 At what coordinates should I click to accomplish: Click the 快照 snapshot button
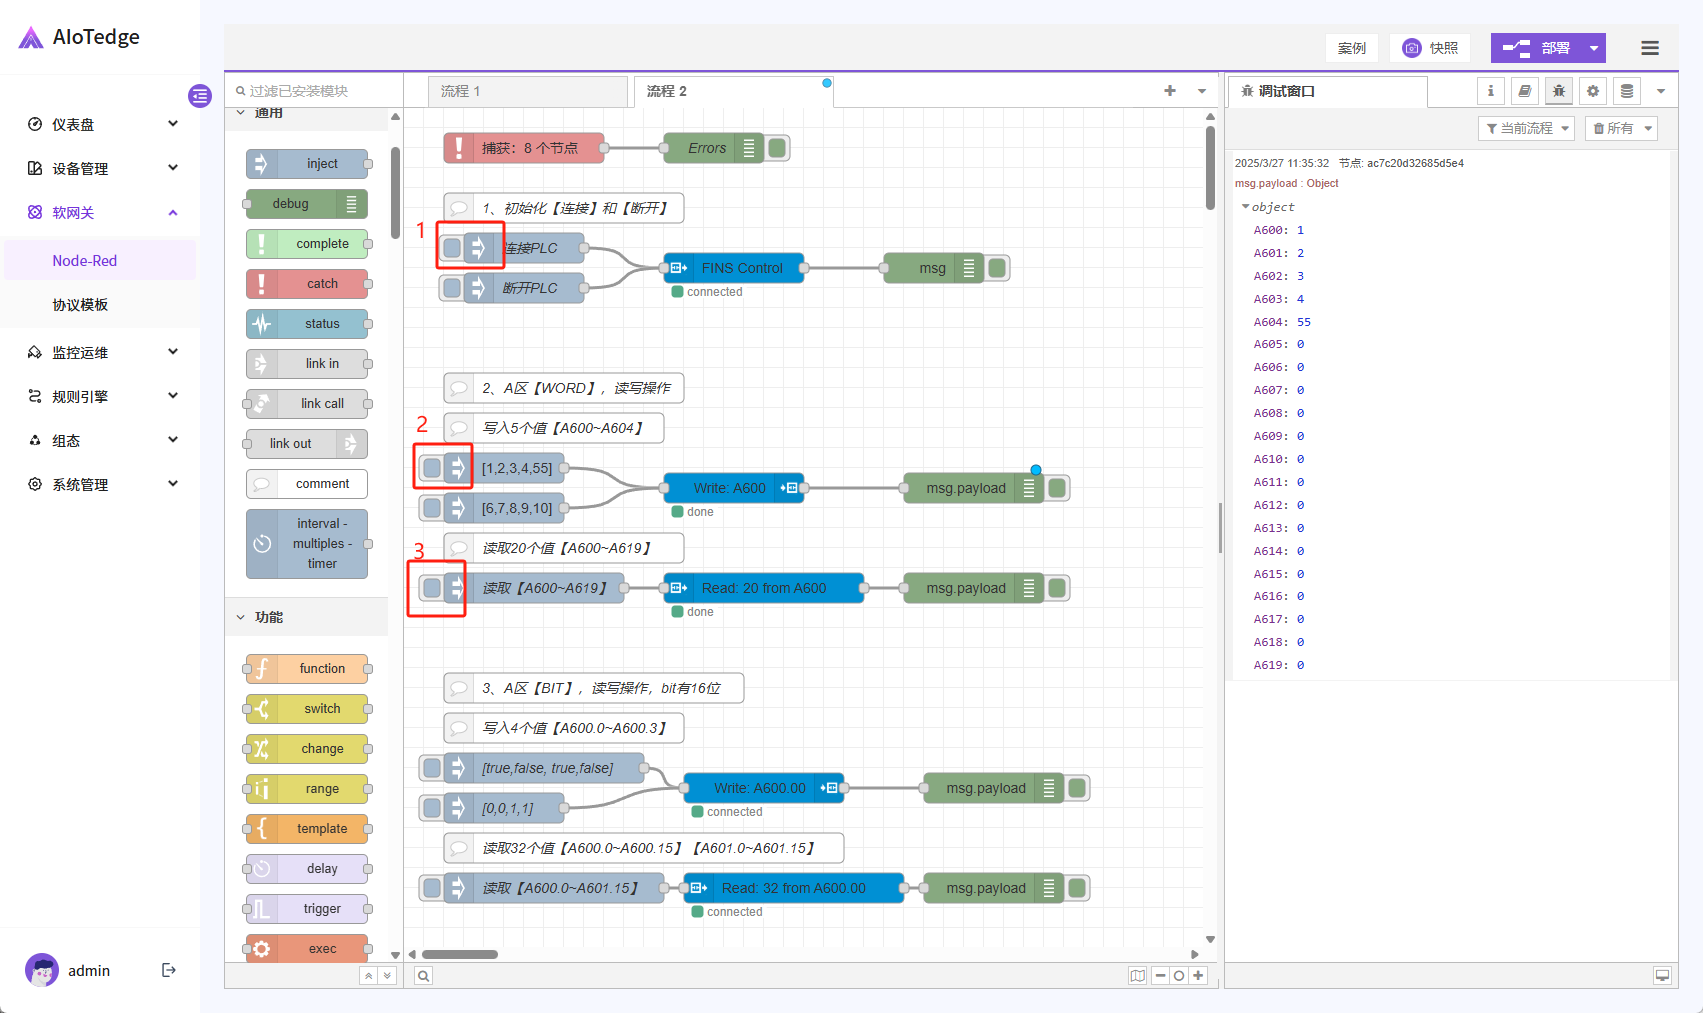point(1430,48)
